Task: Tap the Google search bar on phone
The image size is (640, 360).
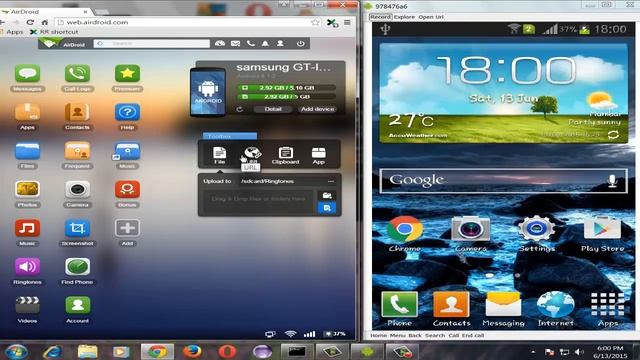Action: (x=503, y=180)
